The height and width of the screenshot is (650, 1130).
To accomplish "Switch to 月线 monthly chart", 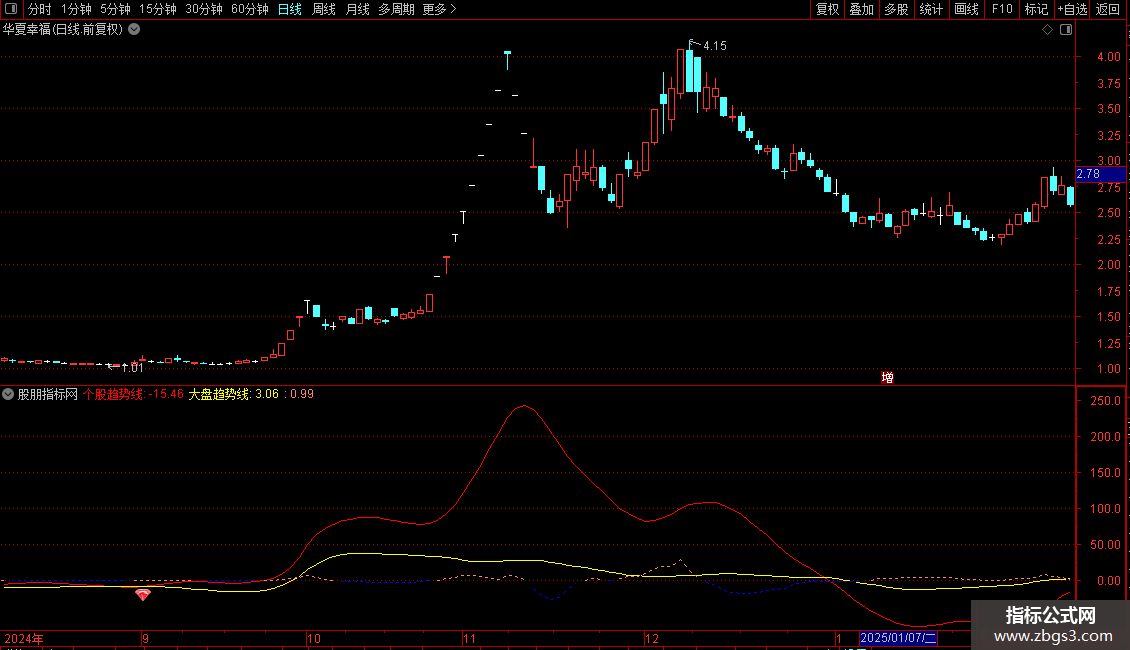I will pyautogui.click(x=357, y=9).
